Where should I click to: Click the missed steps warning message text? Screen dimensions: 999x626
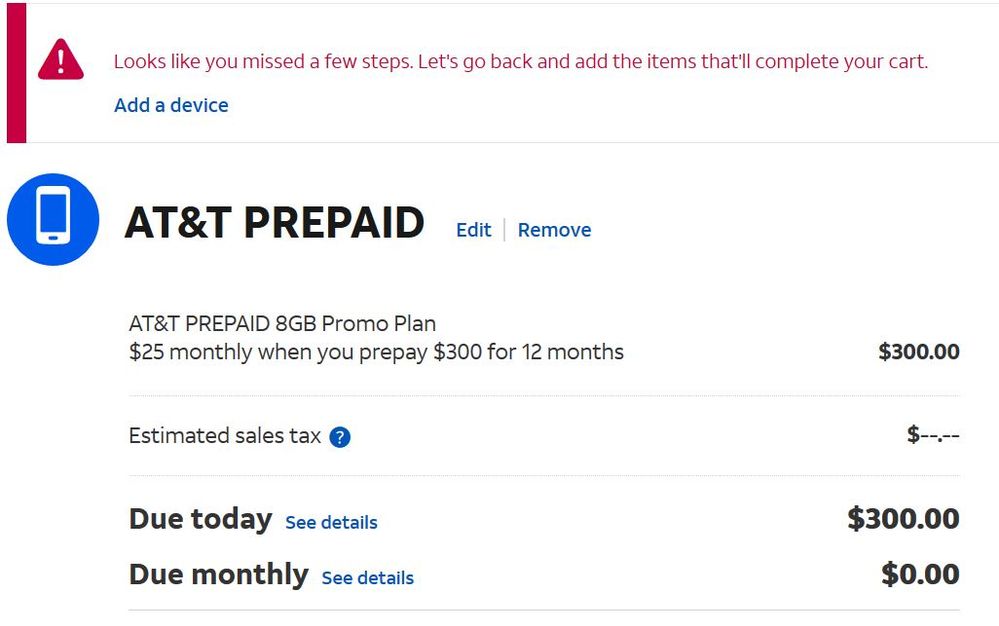point(520,62)
